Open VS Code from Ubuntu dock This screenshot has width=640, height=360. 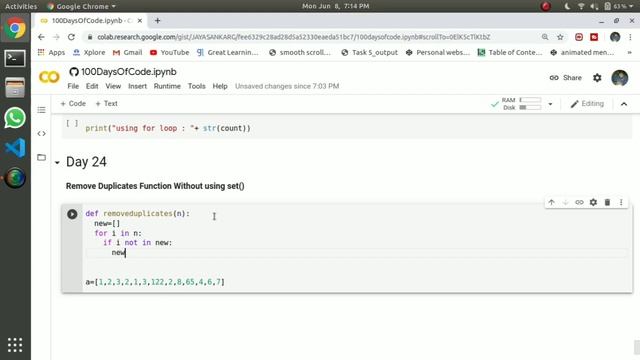pos(15,148)
